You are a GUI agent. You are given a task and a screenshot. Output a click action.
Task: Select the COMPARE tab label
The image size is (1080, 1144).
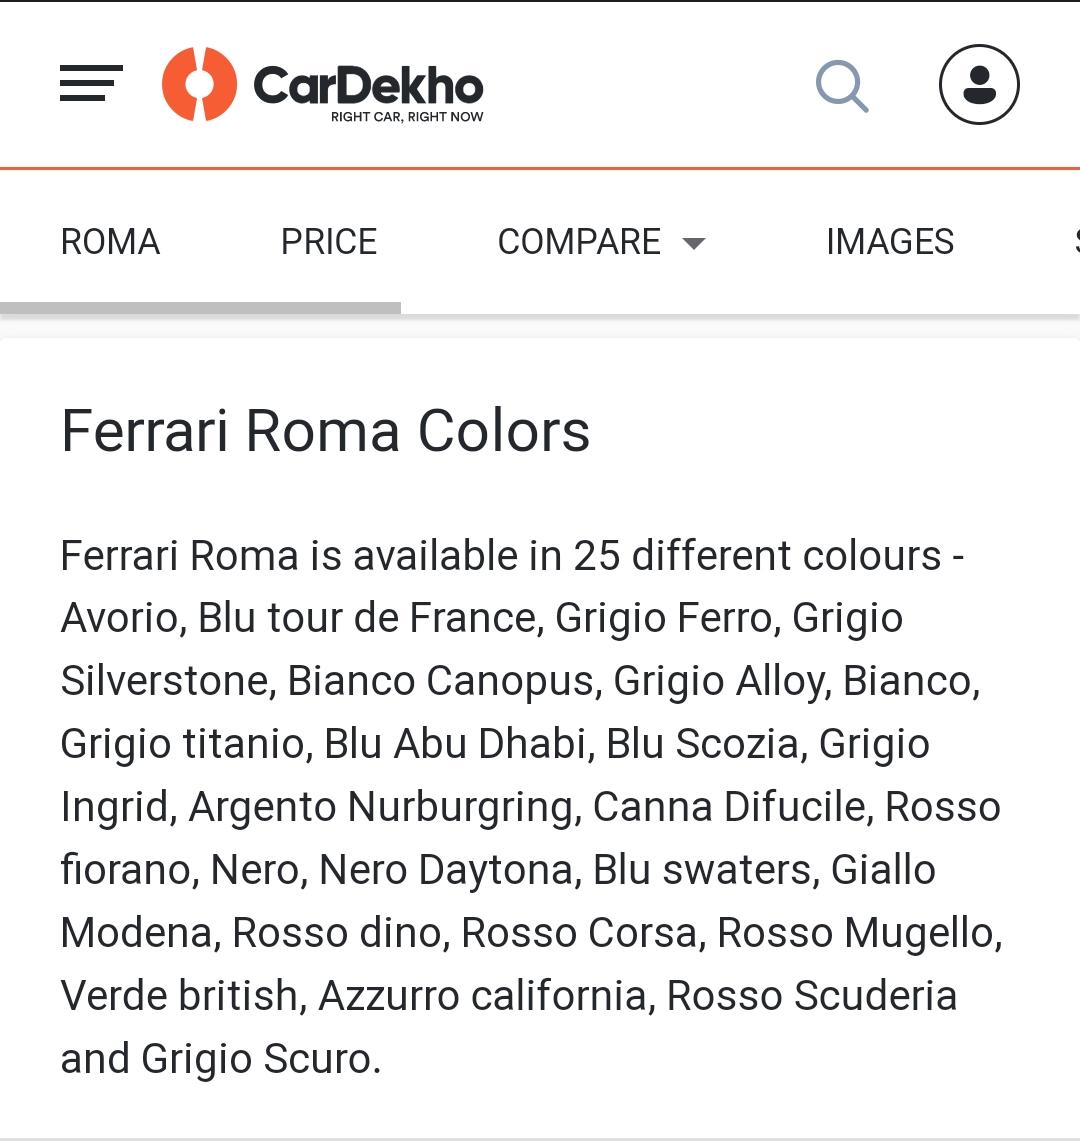point(579,242)
